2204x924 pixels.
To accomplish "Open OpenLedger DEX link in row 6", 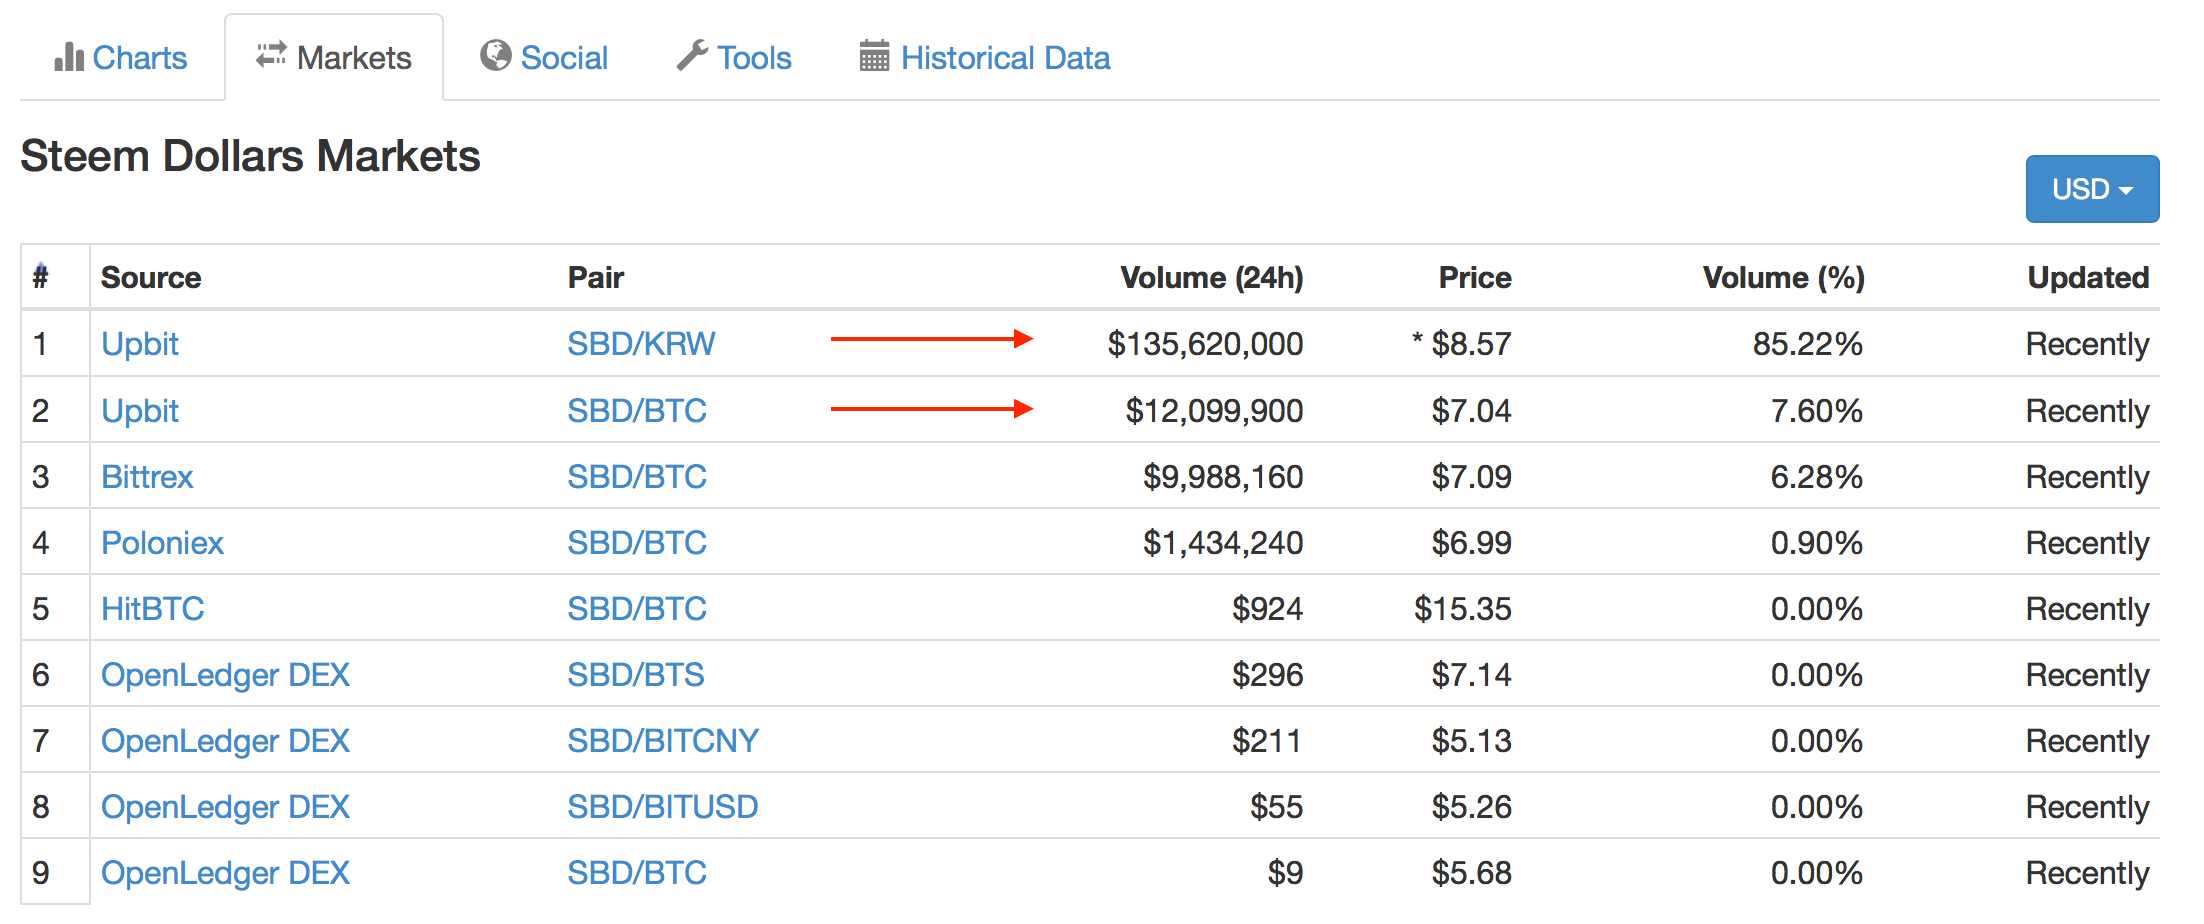I will [225, 675].
